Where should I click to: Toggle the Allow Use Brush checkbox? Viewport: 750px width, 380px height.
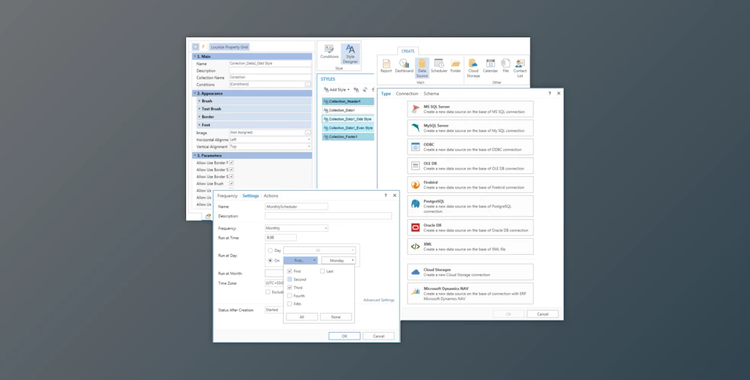pos(231,183)
